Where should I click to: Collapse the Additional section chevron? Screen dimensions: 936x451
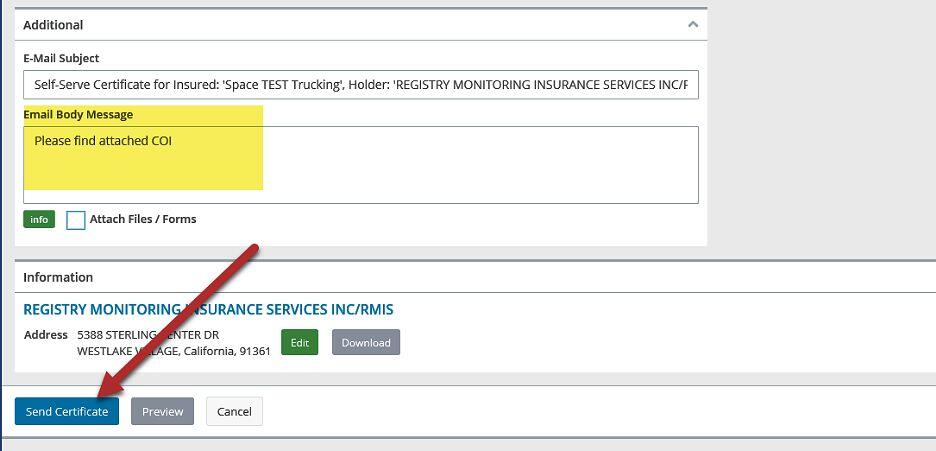coord(692,24)
